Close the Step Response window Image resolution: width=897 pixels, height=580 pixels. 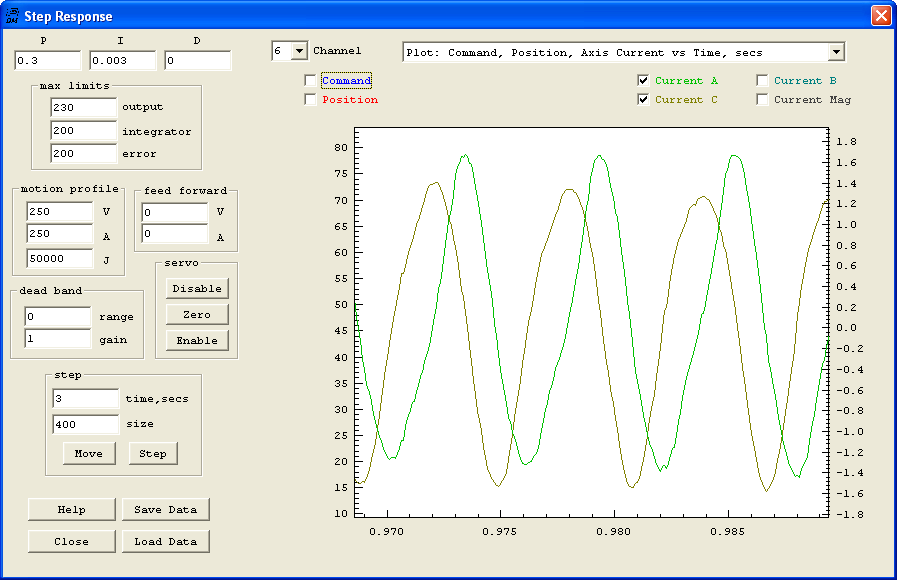[x=880, y=16]
